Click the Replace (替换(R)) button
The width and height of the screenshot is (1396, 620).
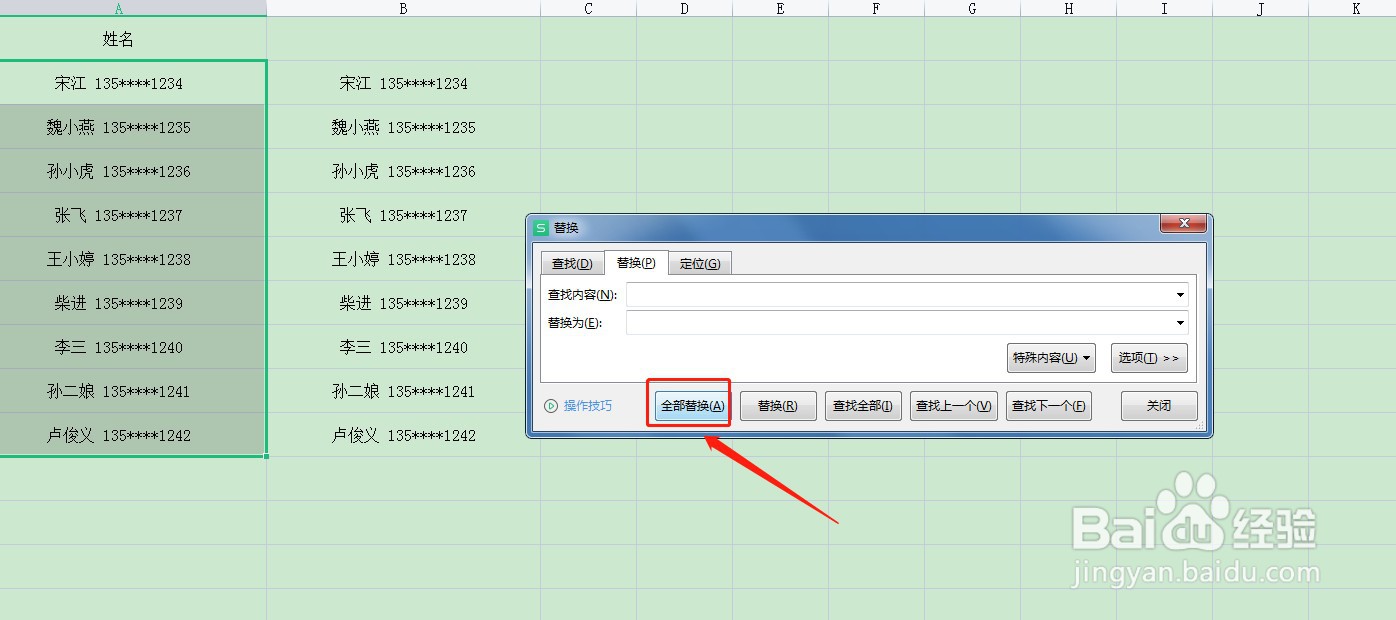[x=778, y=406]
